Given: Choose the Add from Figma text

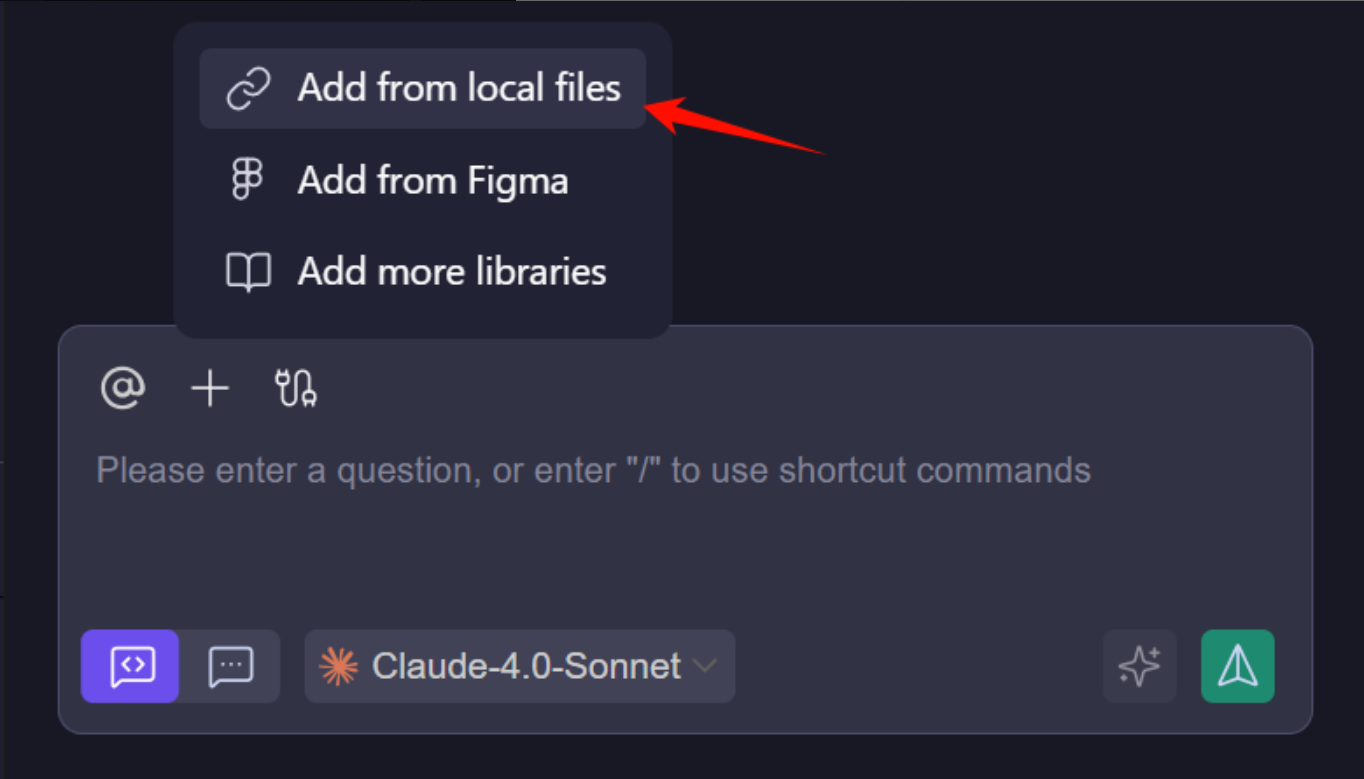Looking at the screenshot, I should [x=433, y=181].
